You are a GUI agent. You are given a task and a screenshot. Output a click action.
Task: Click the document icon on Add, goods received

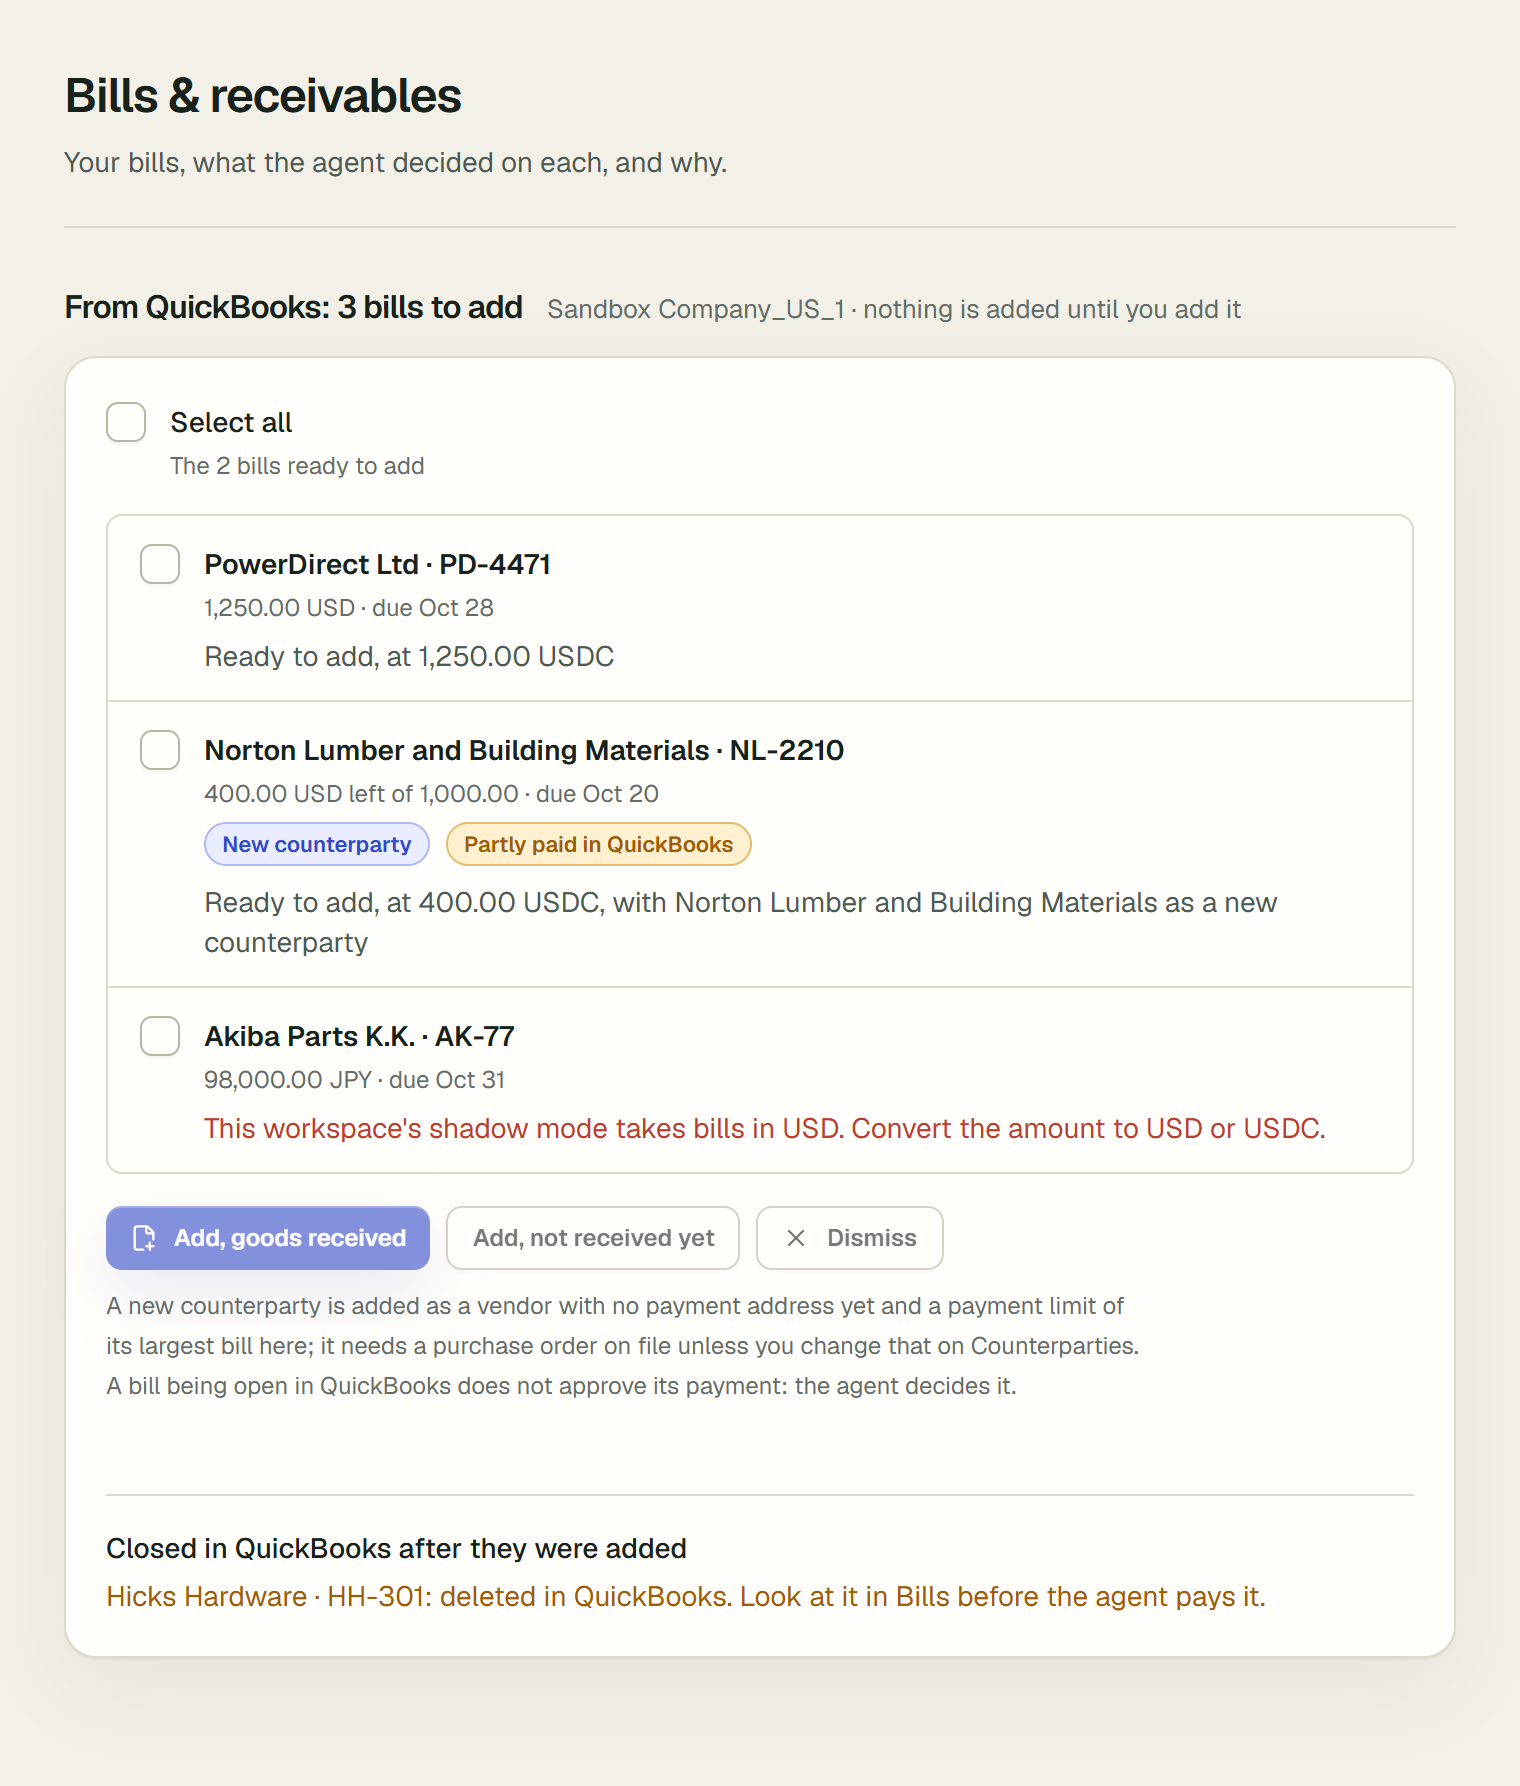[144, 1238]
